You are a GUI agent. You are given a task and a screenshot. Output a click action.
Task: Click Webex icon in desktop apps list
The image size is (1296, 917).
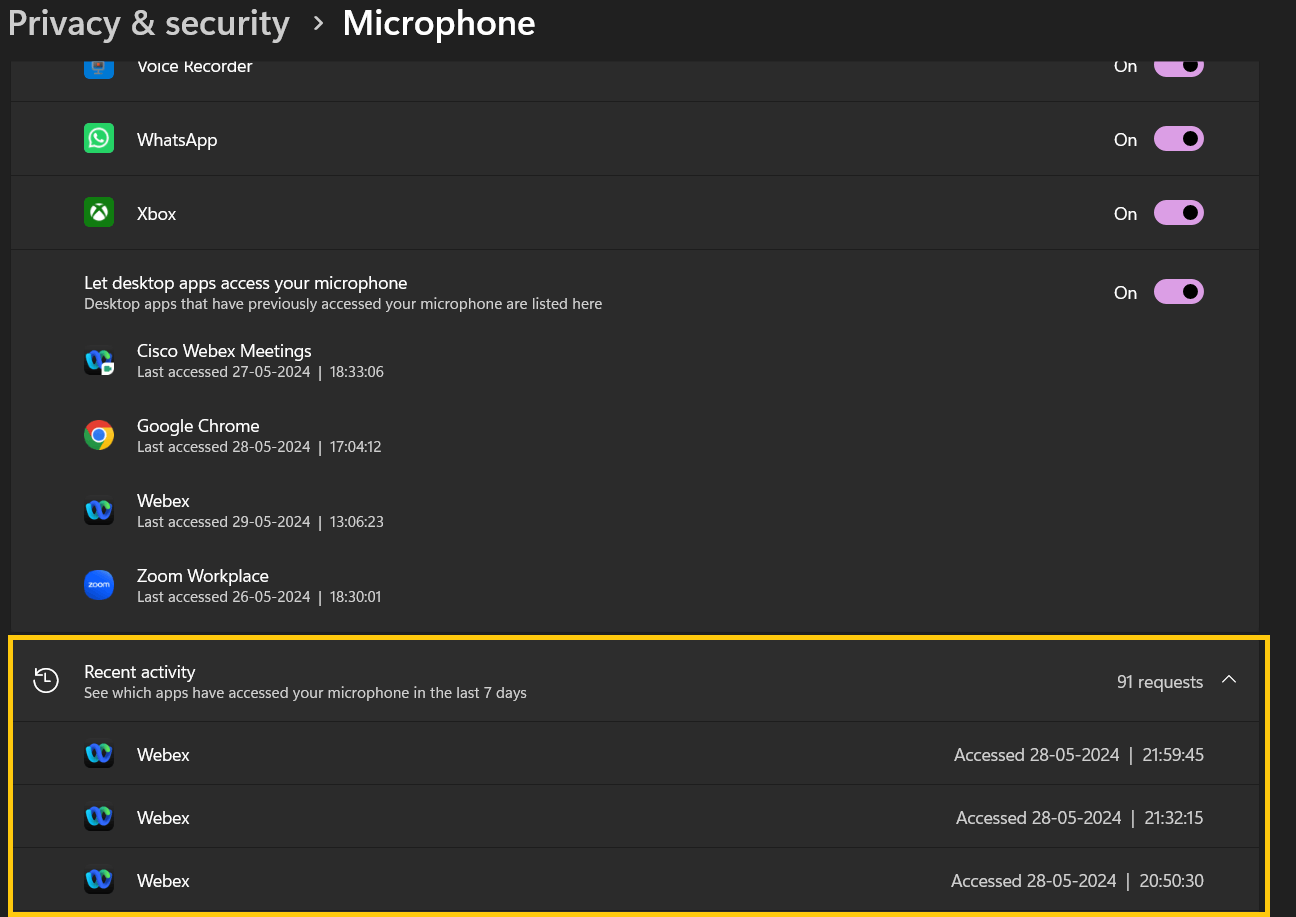click(x=99, y=510)
